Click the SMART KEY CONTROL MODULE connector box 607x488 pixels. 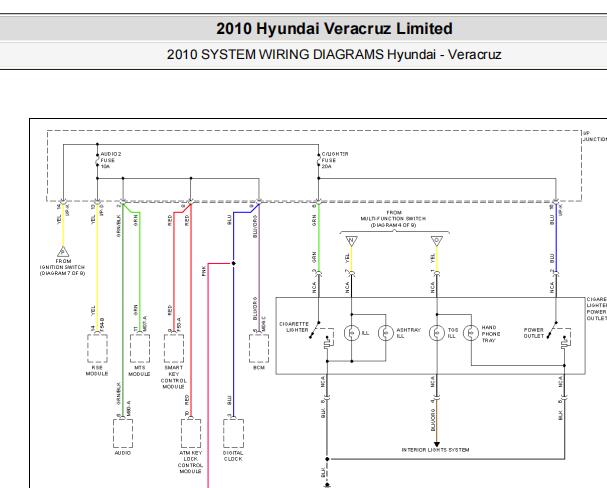[x=174, y=348]
